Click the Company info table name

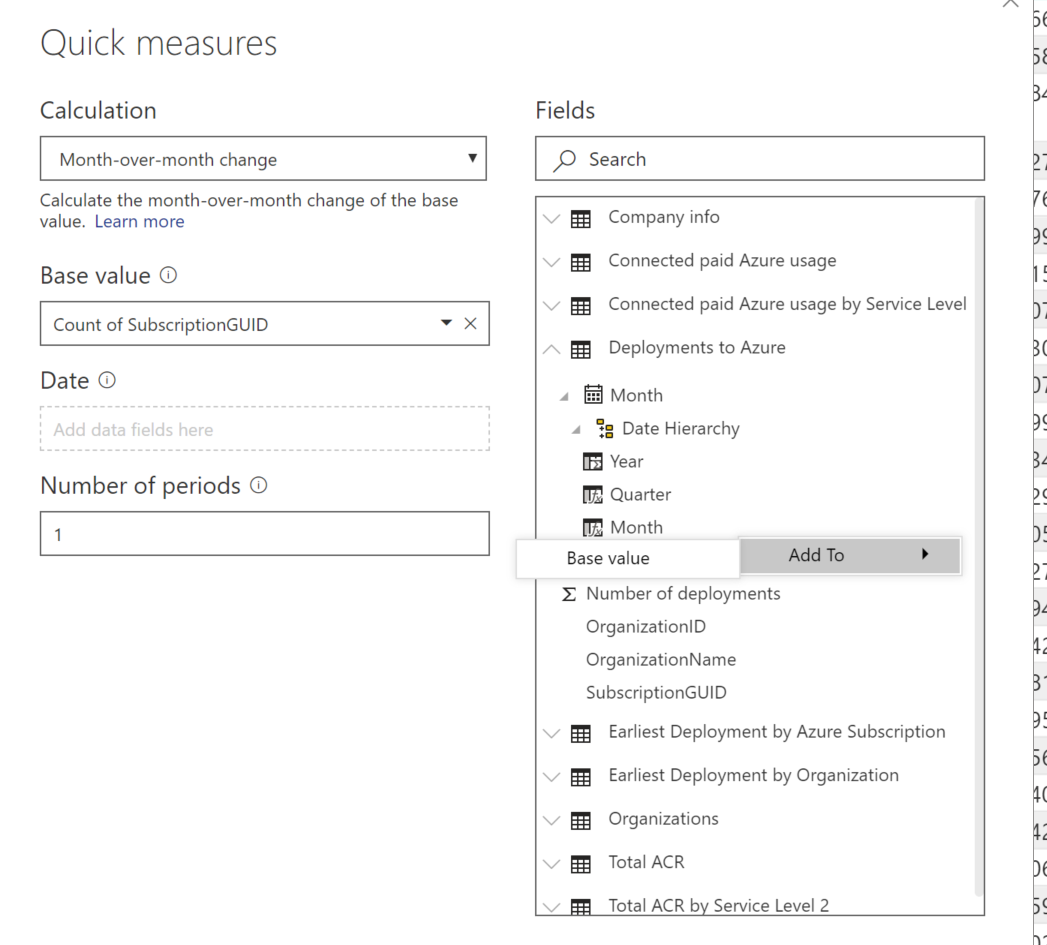click(664, 217)
